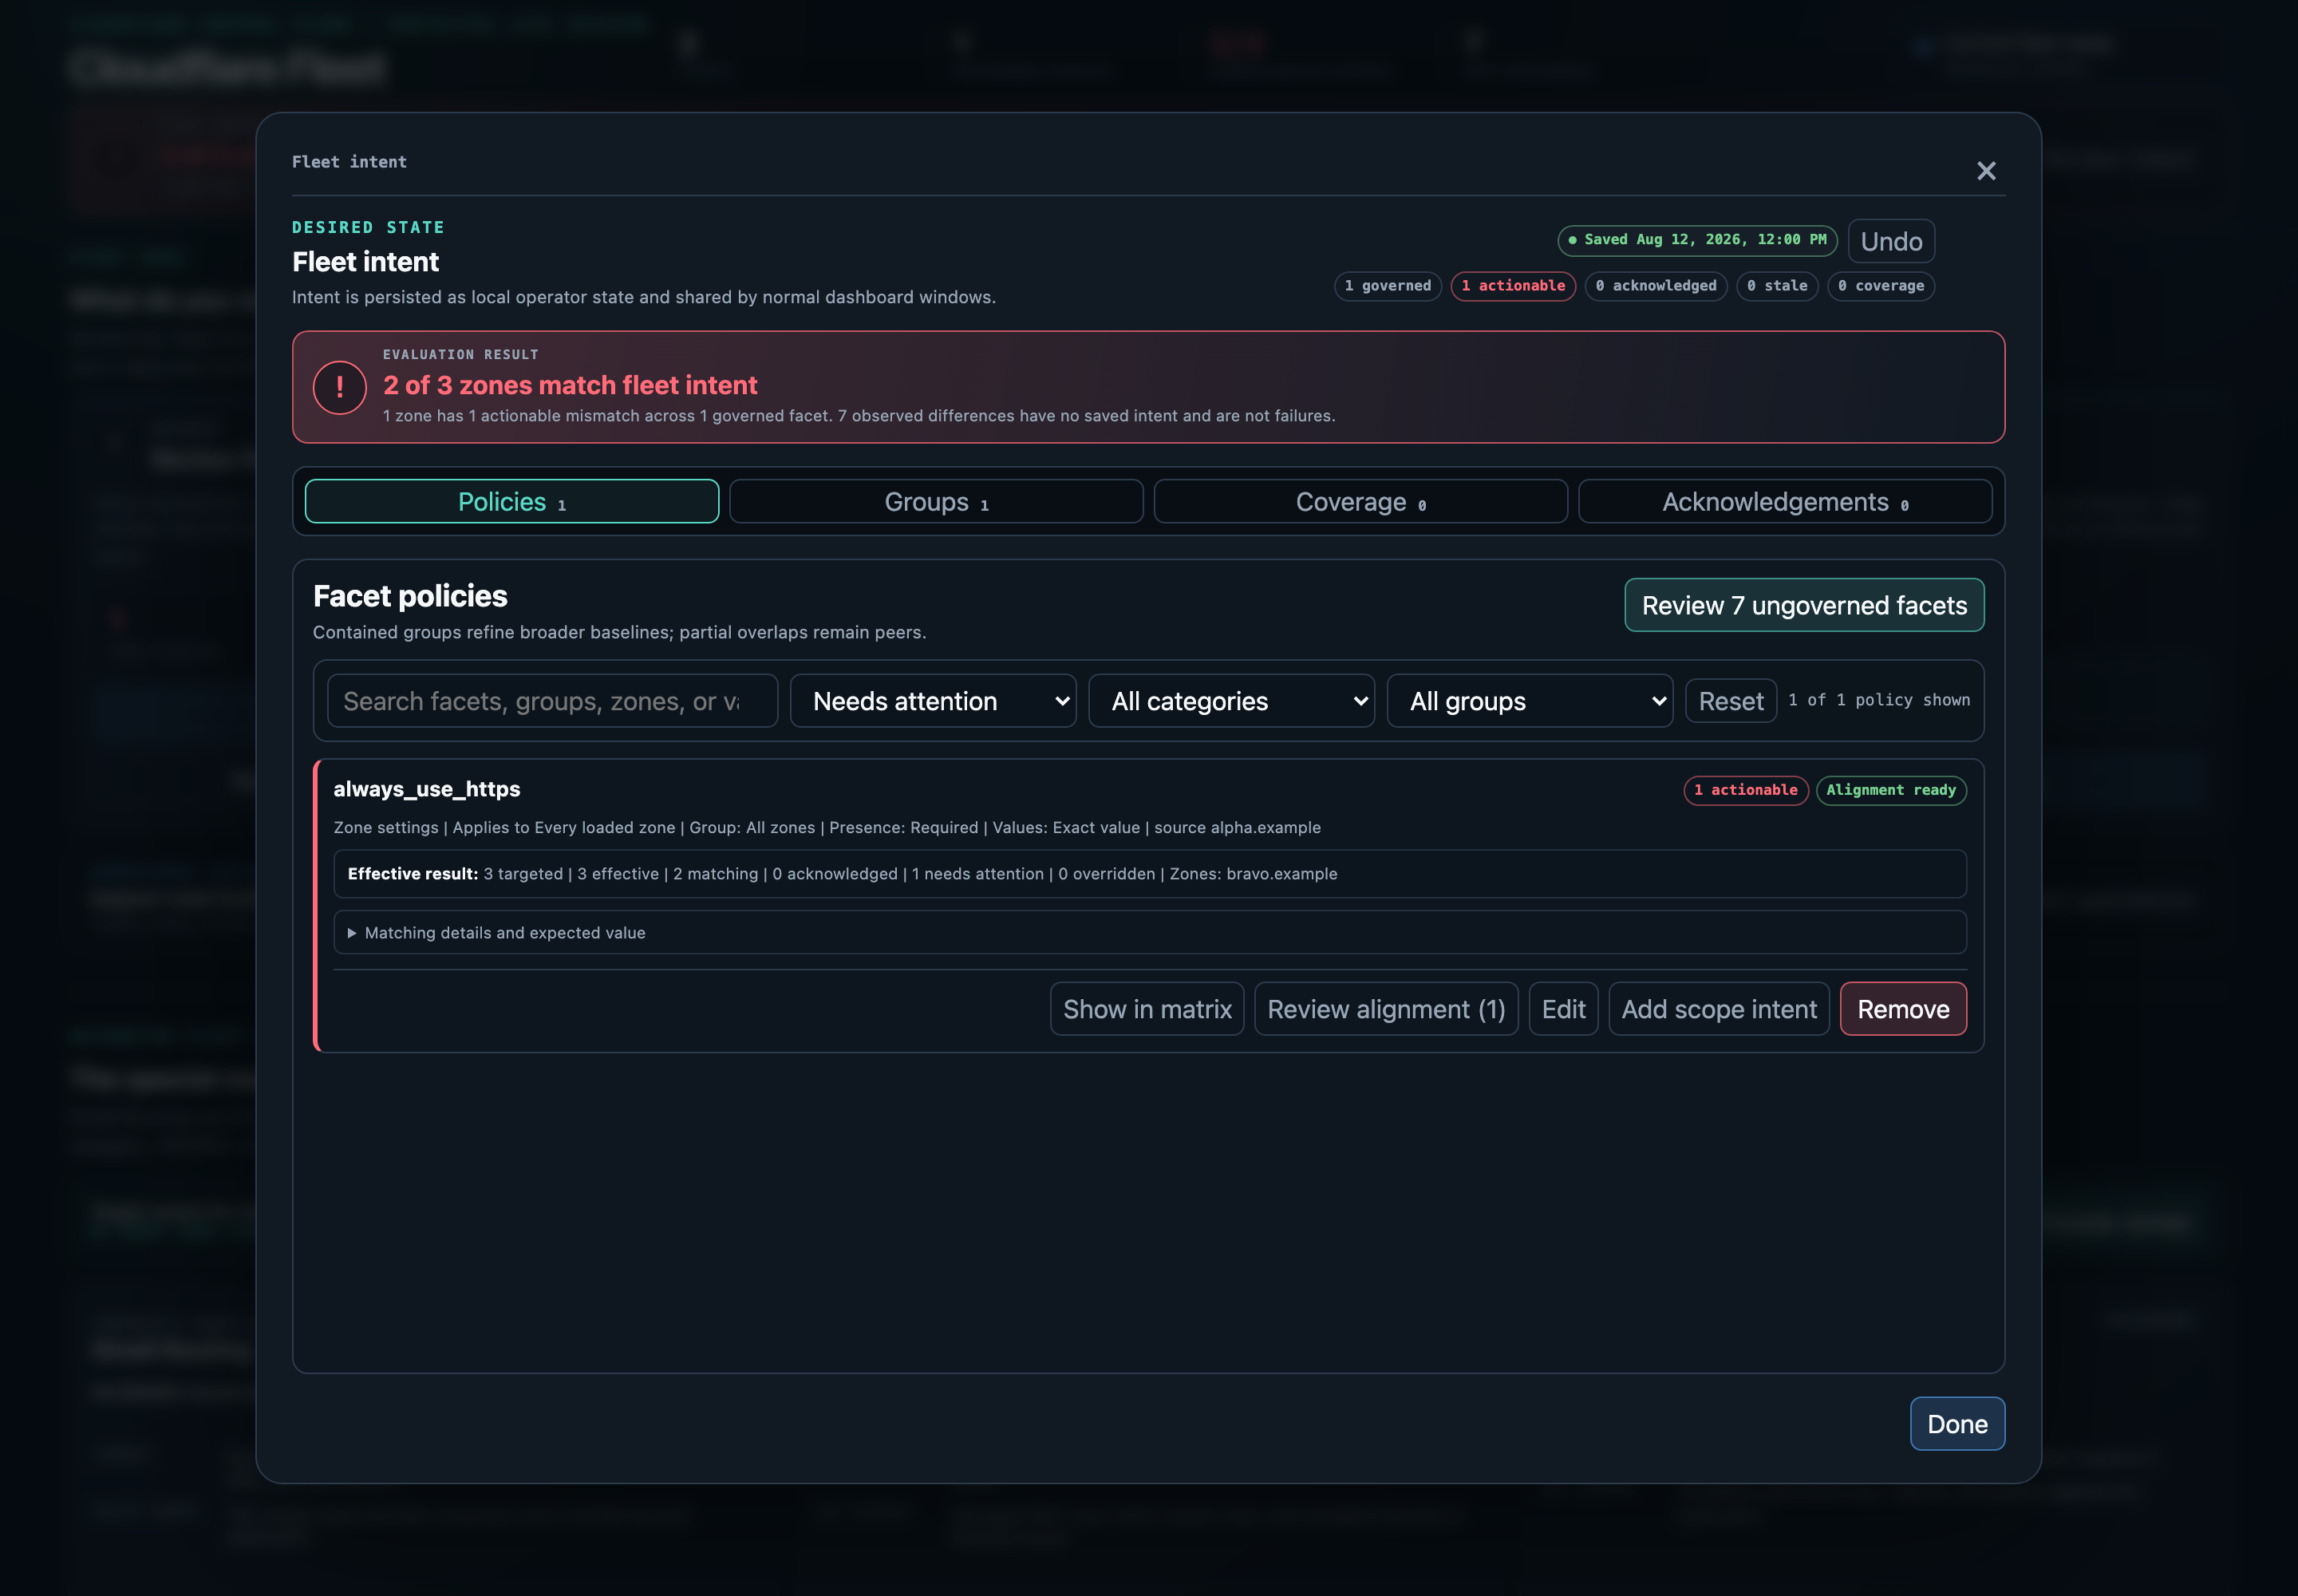Click the header 1 actionable badge
This screenshot has height=1596, width=2298.
(x=1513, y=286)
